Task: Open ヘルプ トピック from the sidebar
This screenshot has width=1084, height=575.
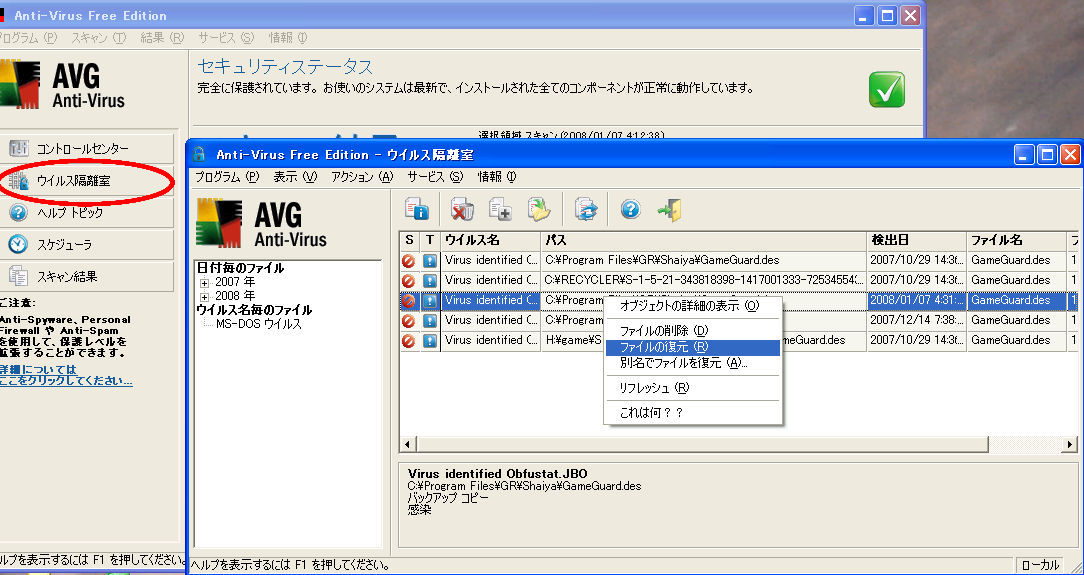Action: pos(87,212)
